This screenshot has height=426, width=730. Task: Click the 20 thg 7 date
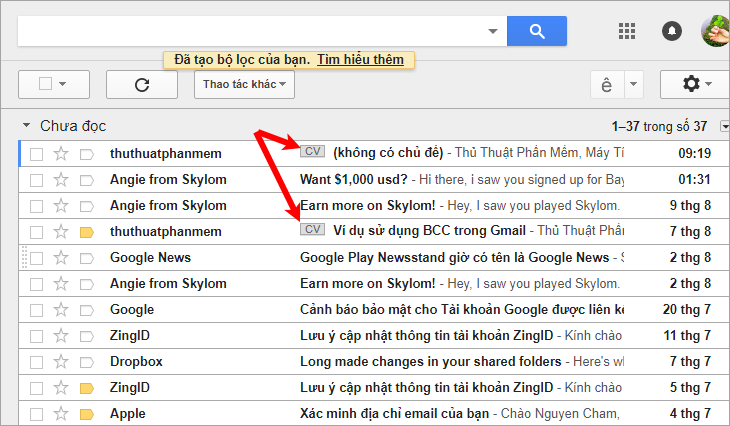click(x=687, y=310)
